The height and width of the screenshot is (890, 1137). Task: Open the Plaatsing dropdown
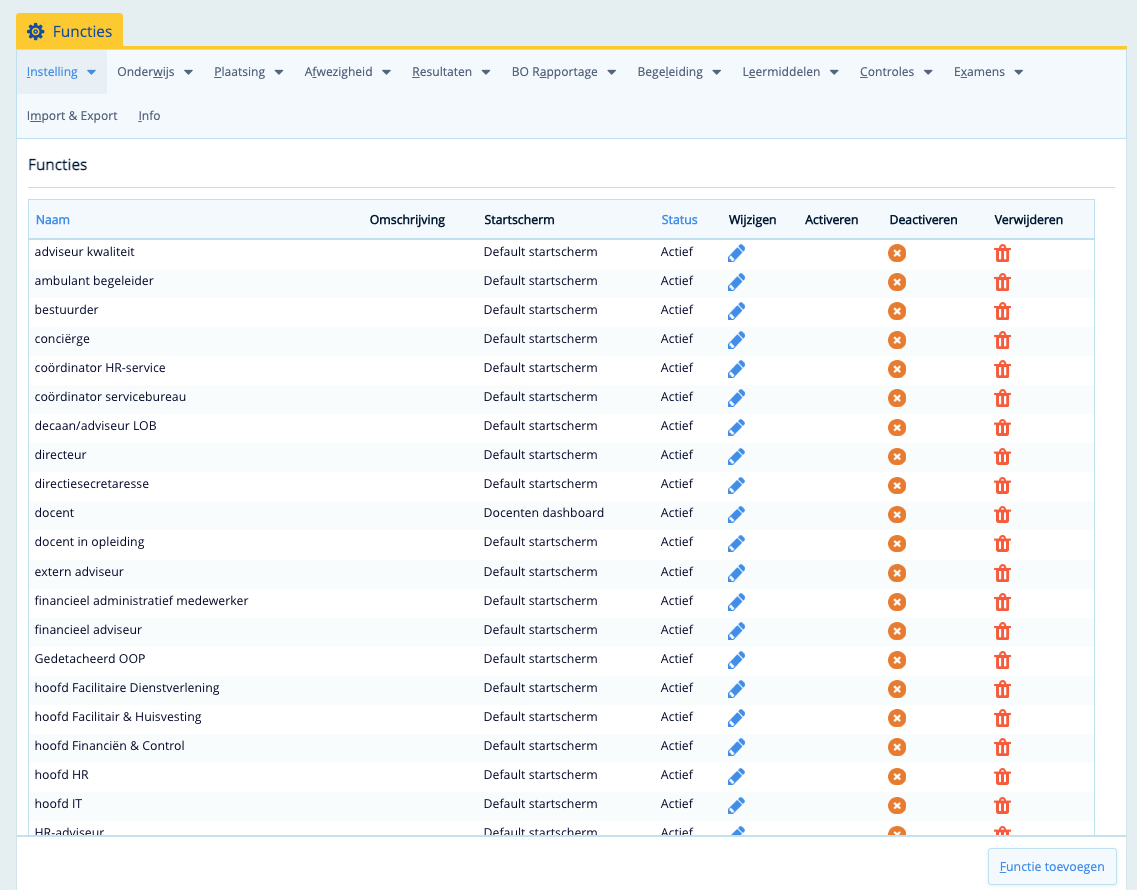point(248,72)
